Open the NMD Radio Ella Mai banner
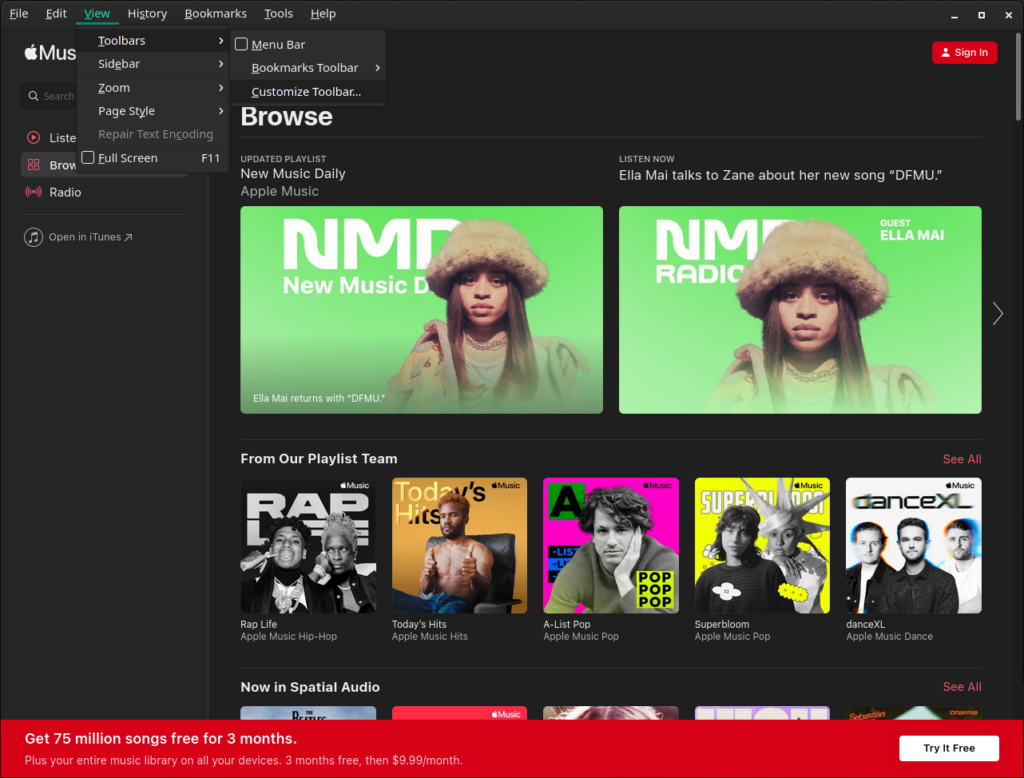 pyautogui.click(x=800, y=310)
